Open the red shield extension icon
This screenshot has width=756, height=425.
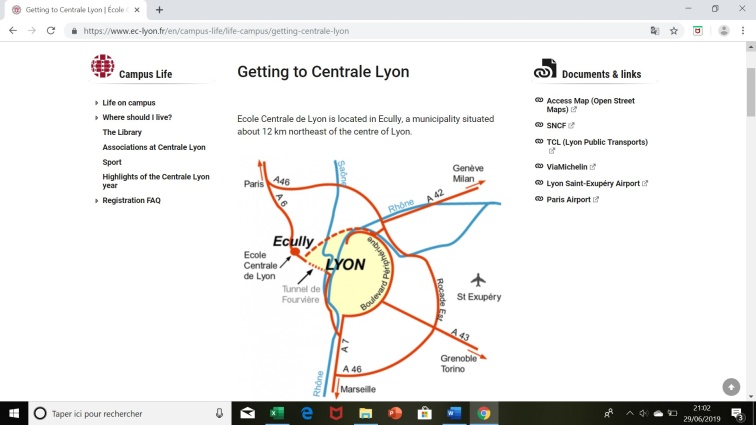[x=698, y=31]
